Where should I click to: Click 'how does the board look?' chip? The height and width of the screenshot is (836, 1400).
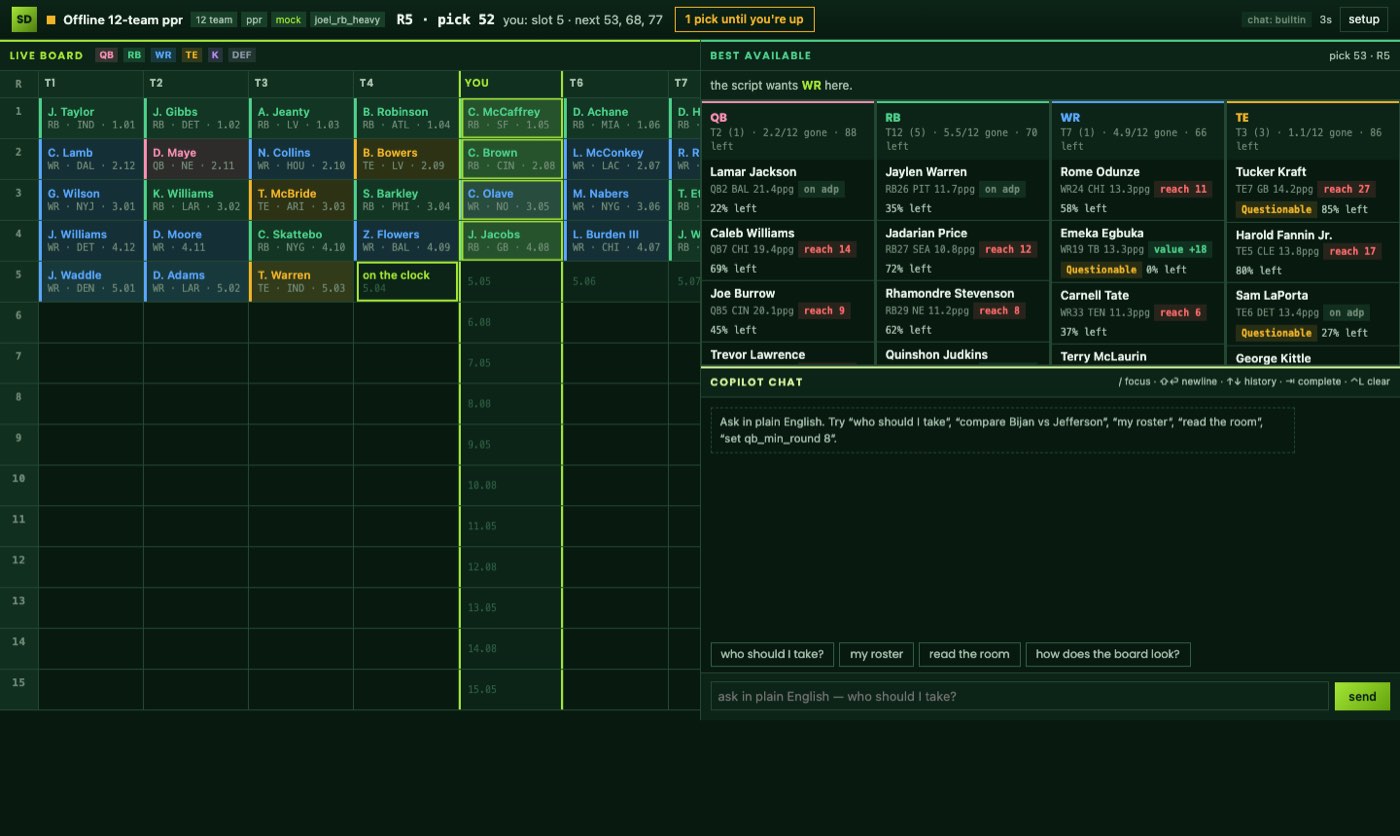(1107, 654)
